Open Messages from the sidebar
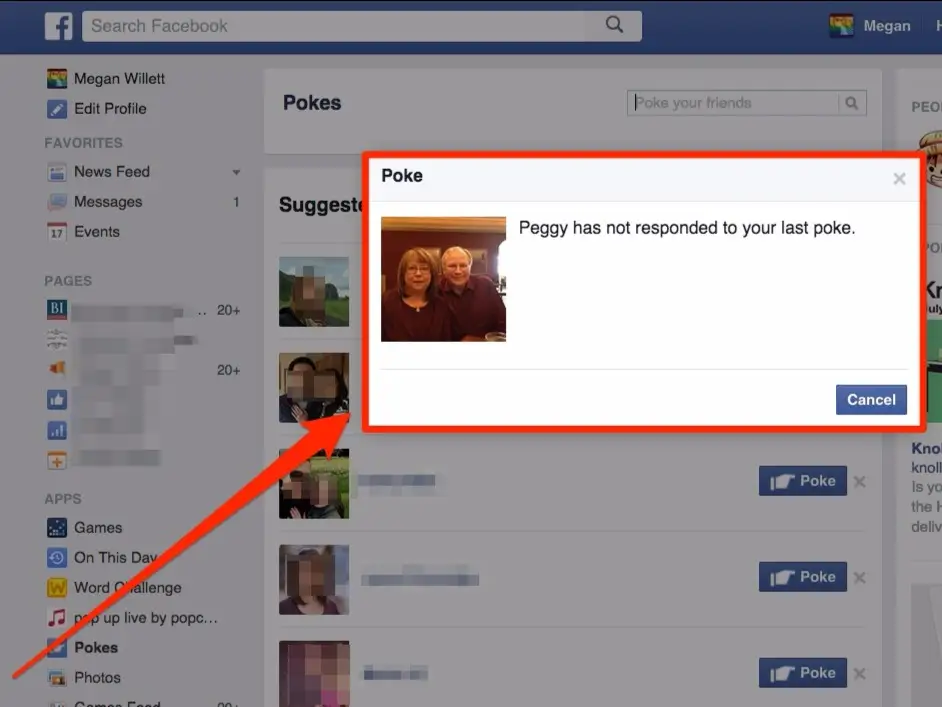The height and width of the screenshot is (707, 942). [x=108, y=202]
